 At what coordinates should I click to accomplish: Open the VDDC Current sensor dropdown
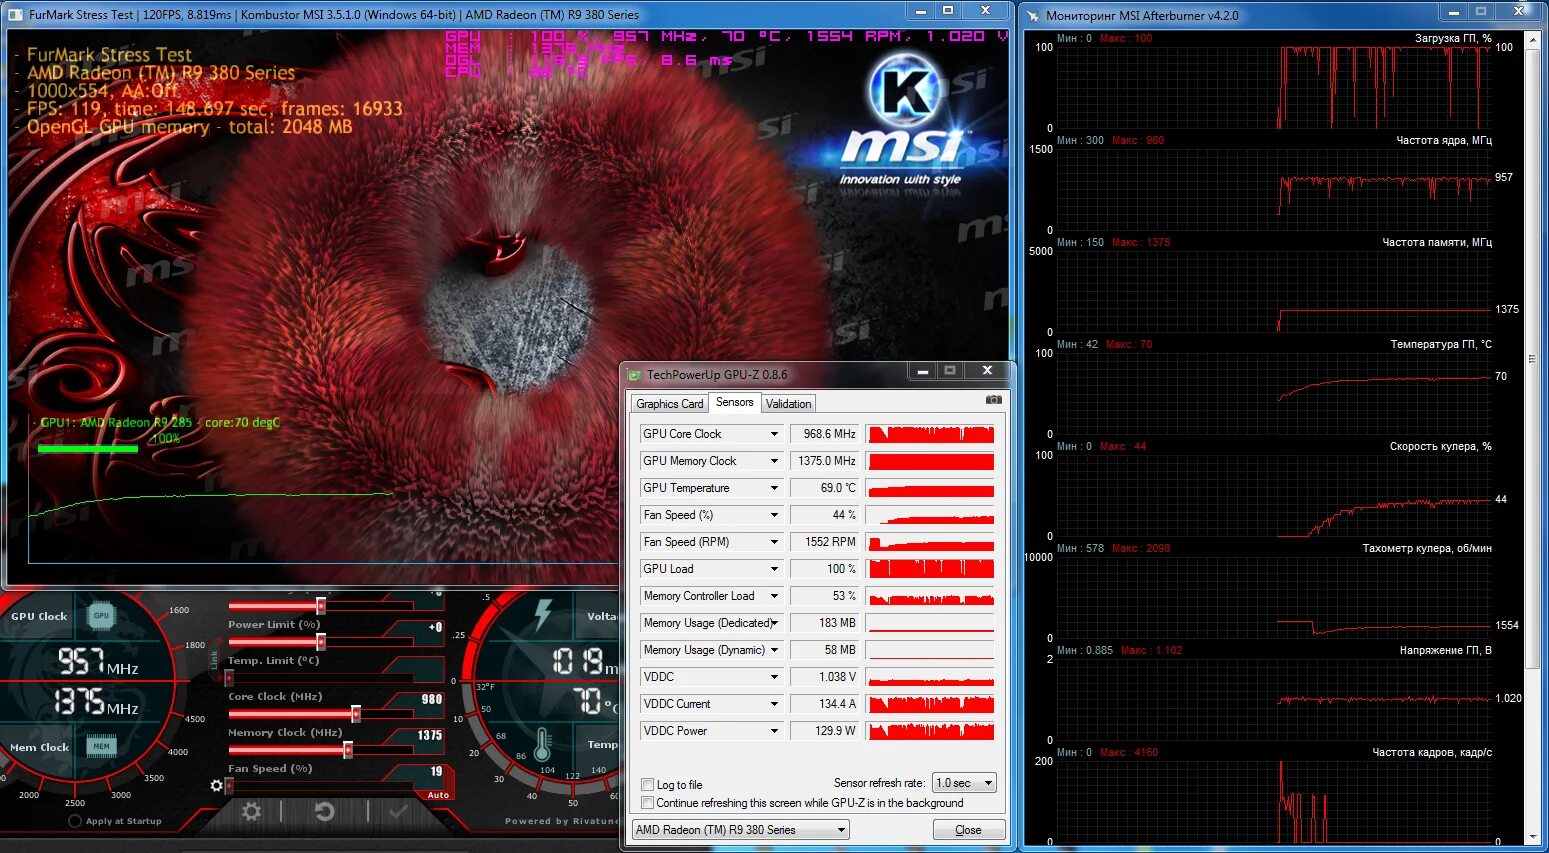point(774,704)
